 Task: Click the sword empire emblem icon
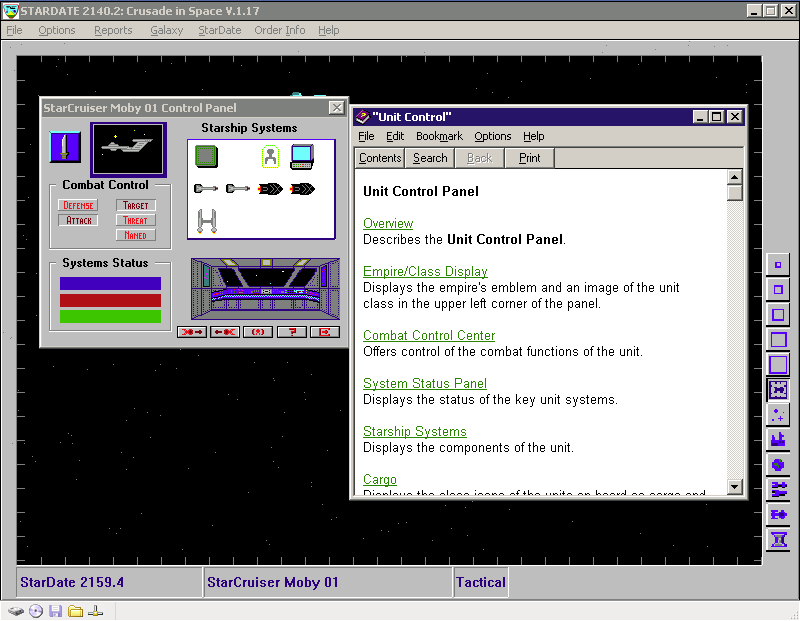65,147
